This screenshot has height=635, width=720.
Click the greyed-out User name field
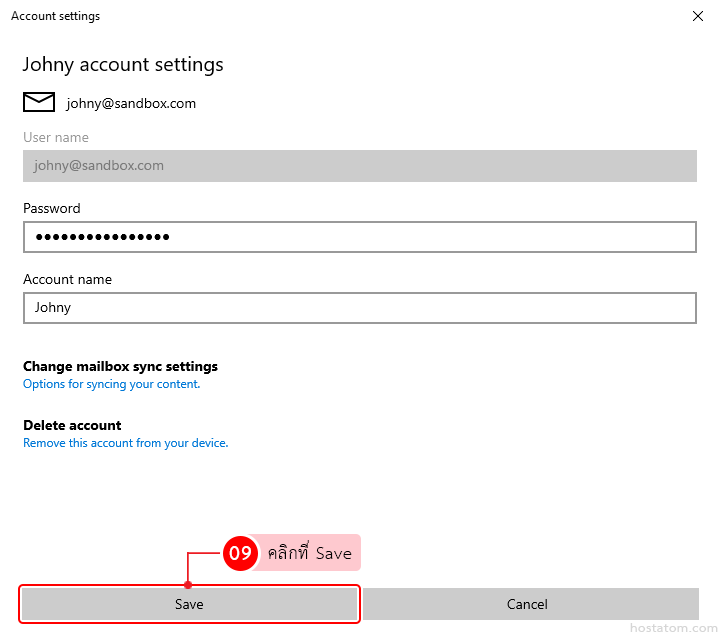click(359, 166)
